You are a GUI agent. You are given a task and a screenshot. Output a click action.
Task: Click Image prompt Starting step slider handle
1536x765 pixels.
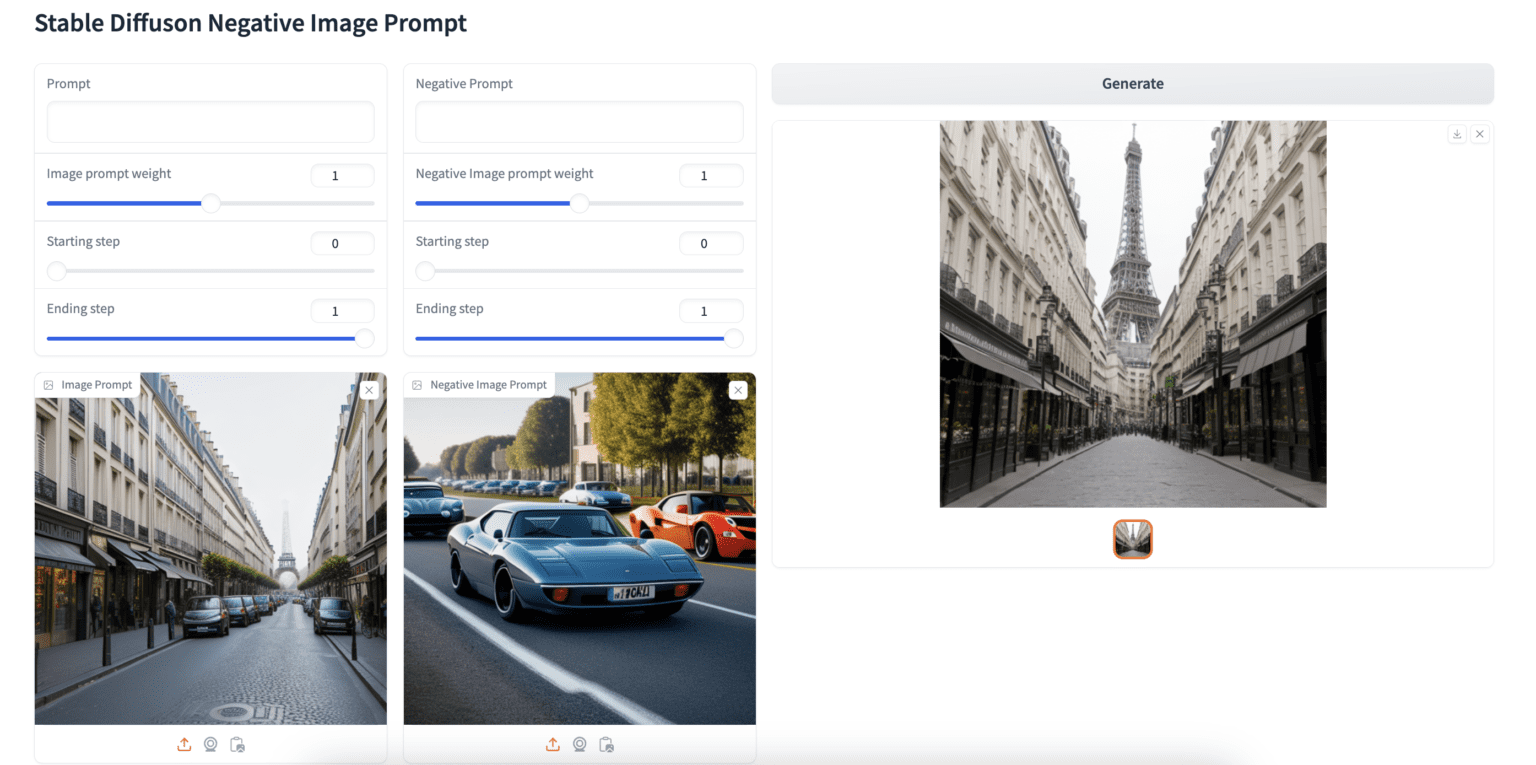click(56, 271)
